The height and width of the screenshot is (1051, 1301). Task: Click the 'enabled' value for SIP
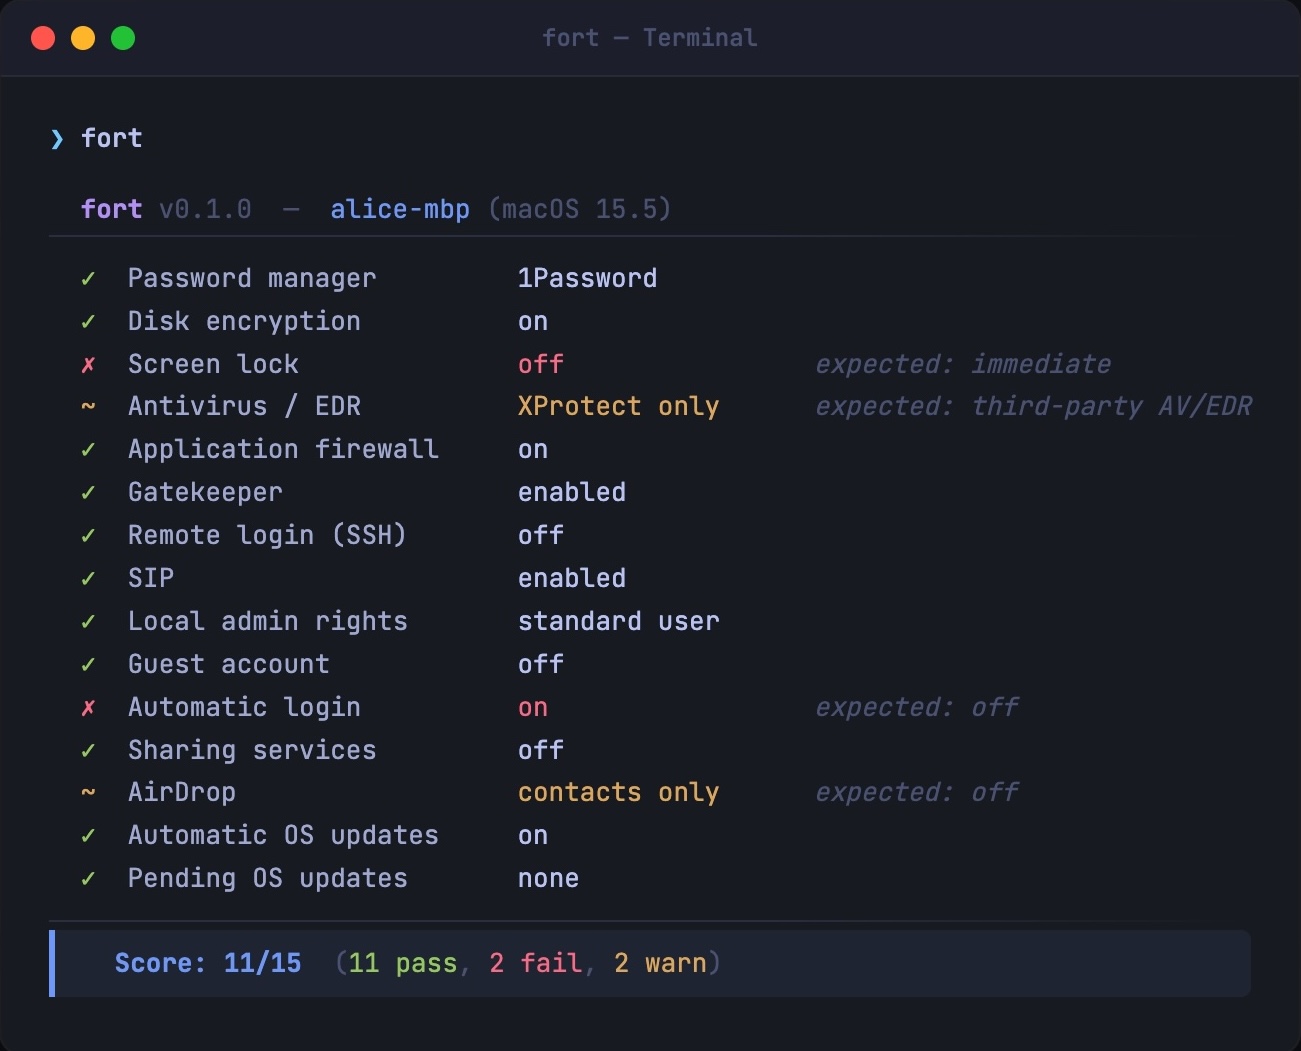[x=572, y=578]
